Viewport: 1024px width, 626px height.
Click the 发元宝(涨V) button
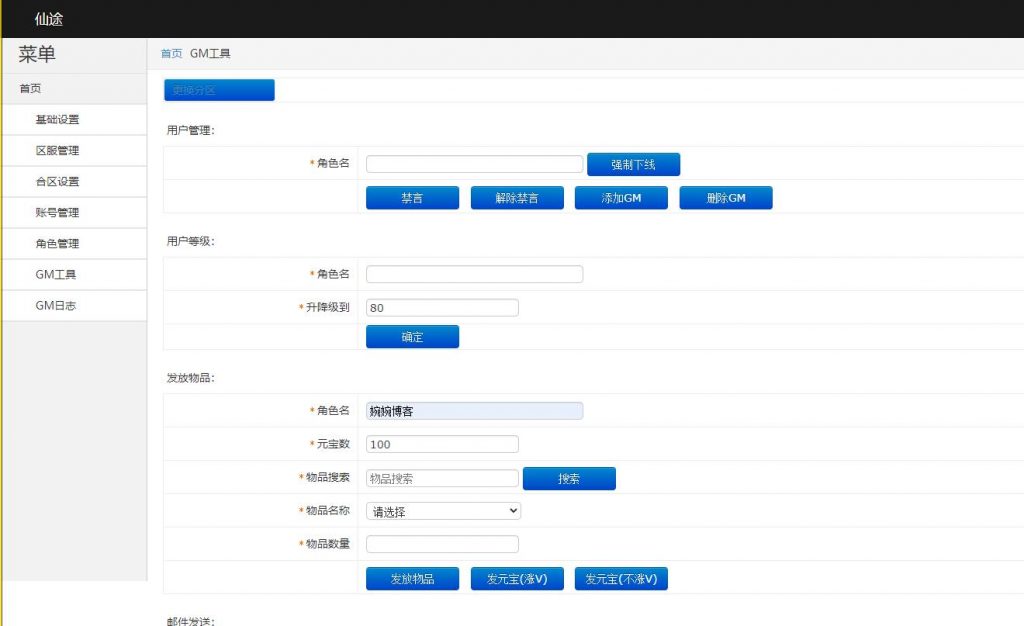(516, 578)
